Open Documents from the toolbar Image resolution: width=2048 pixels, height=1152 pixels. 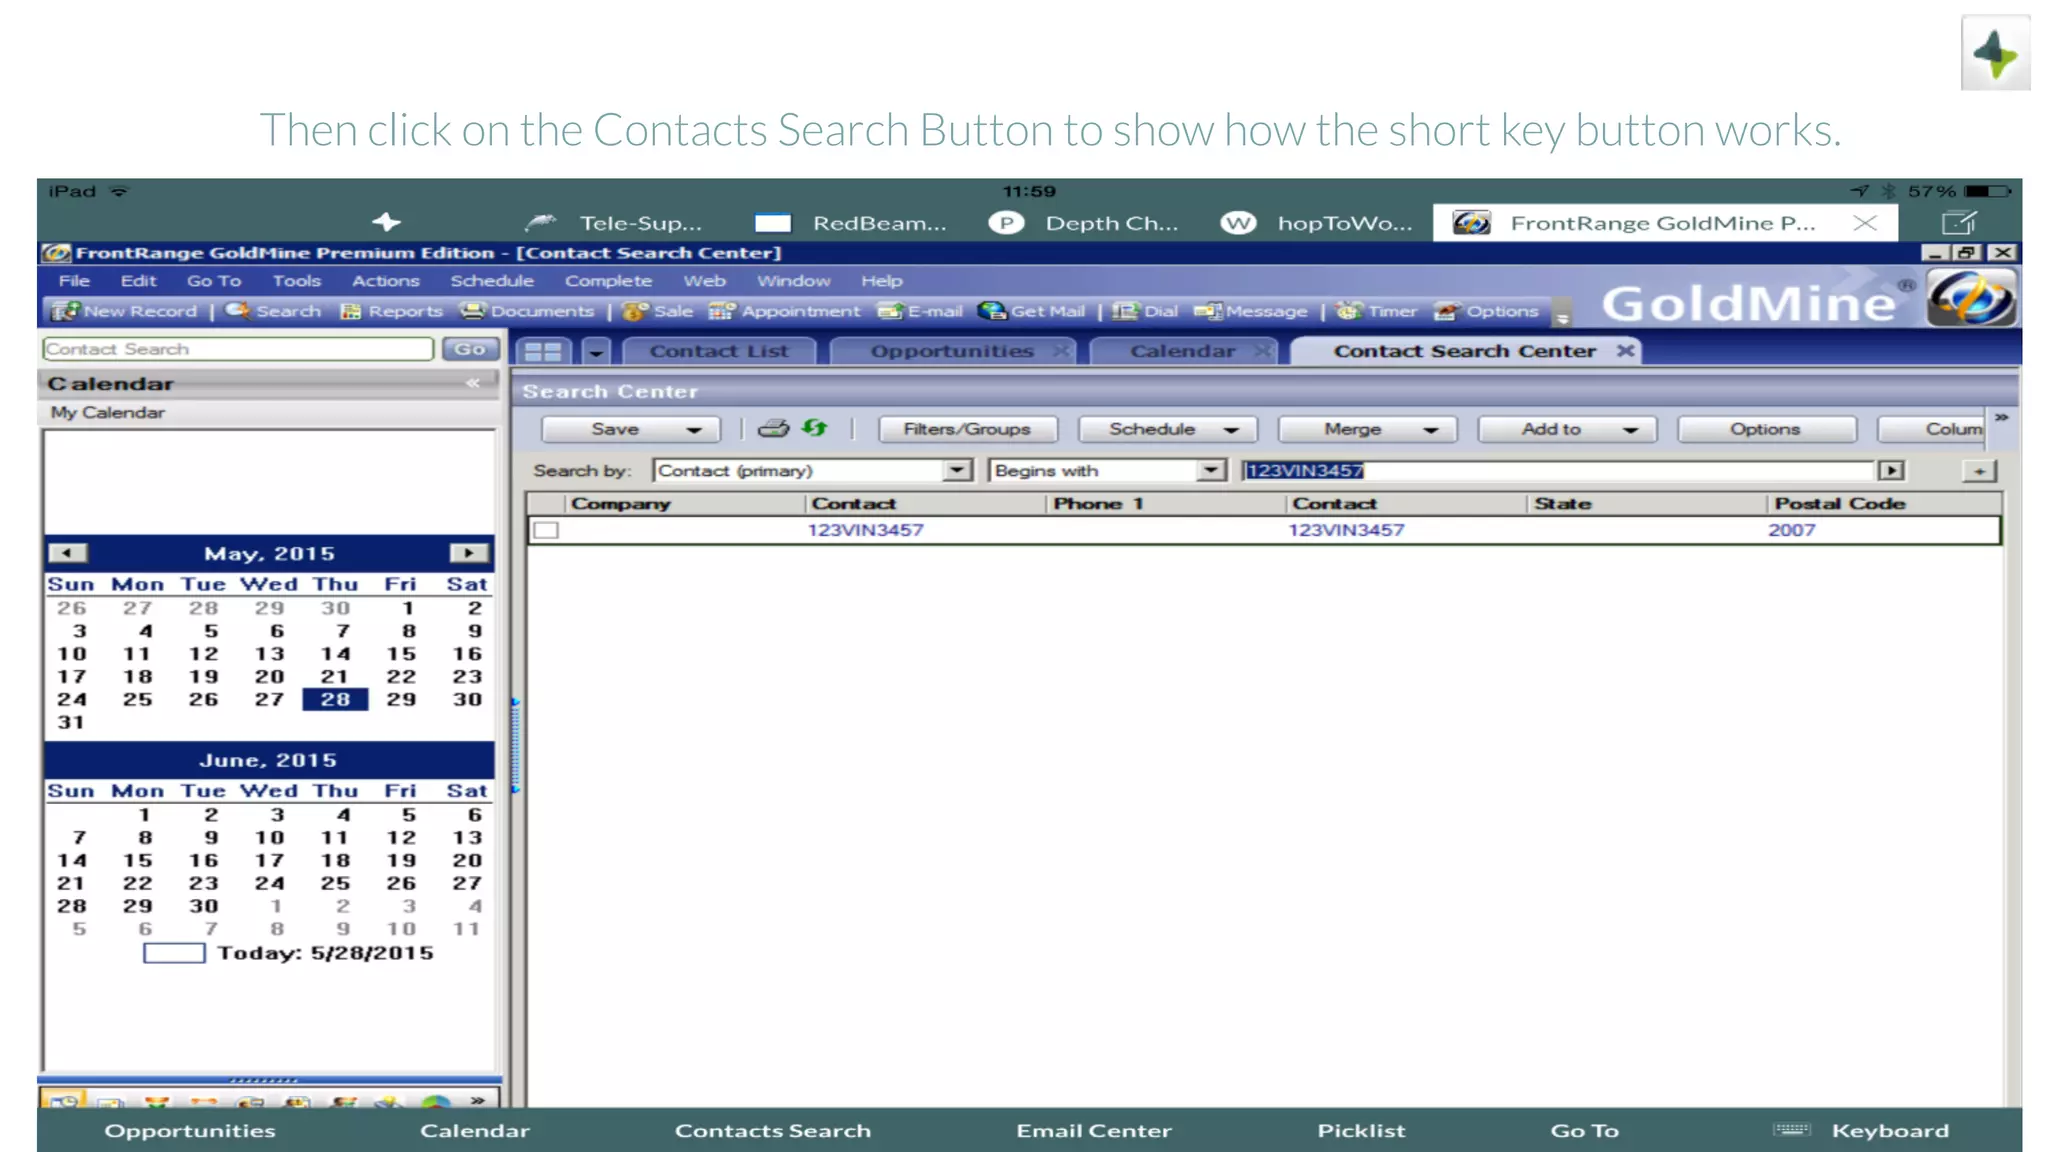coord(527,311)
